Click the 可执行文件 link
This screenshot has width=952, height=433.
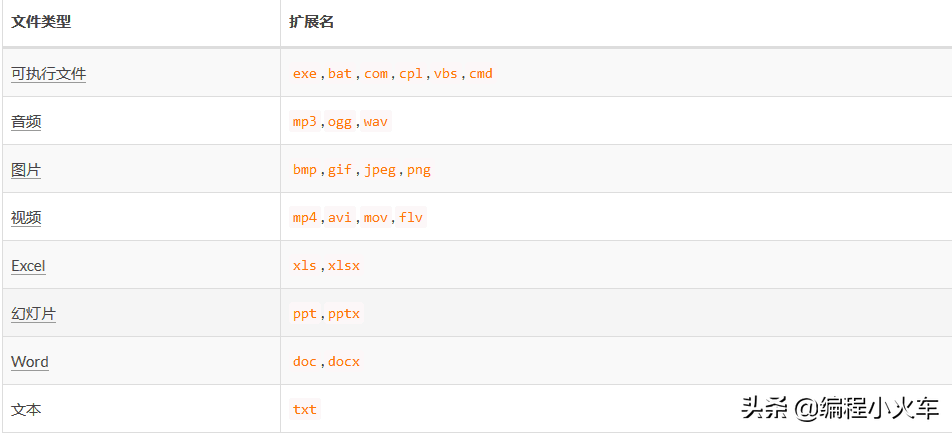tap(49, 74)
